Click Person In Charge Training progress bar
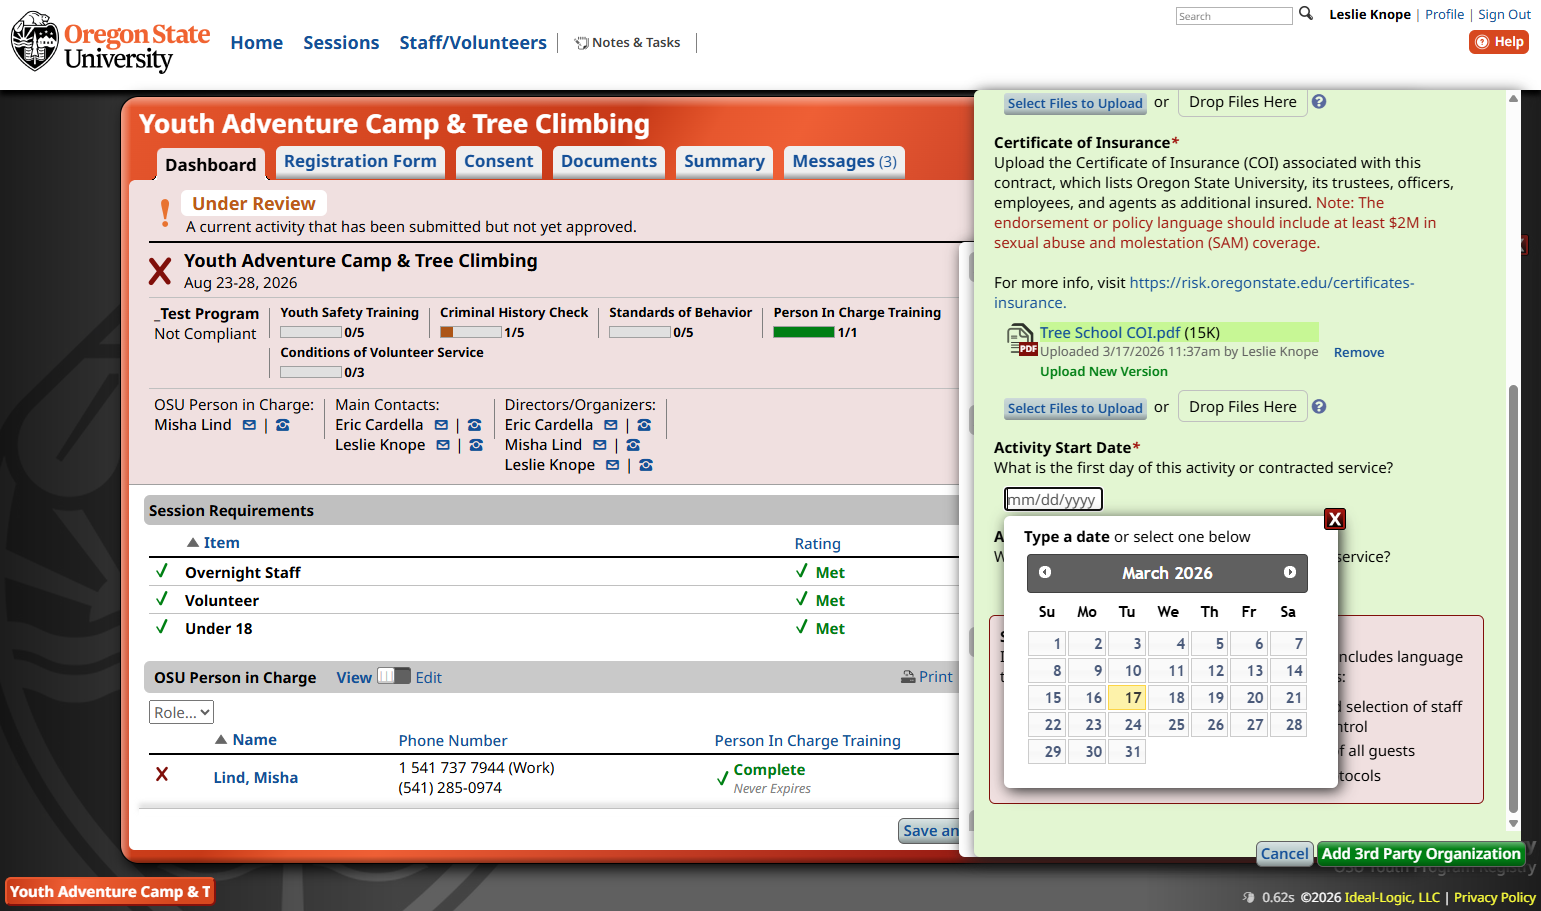This screenshot has width=1541, height=911. 804,332
